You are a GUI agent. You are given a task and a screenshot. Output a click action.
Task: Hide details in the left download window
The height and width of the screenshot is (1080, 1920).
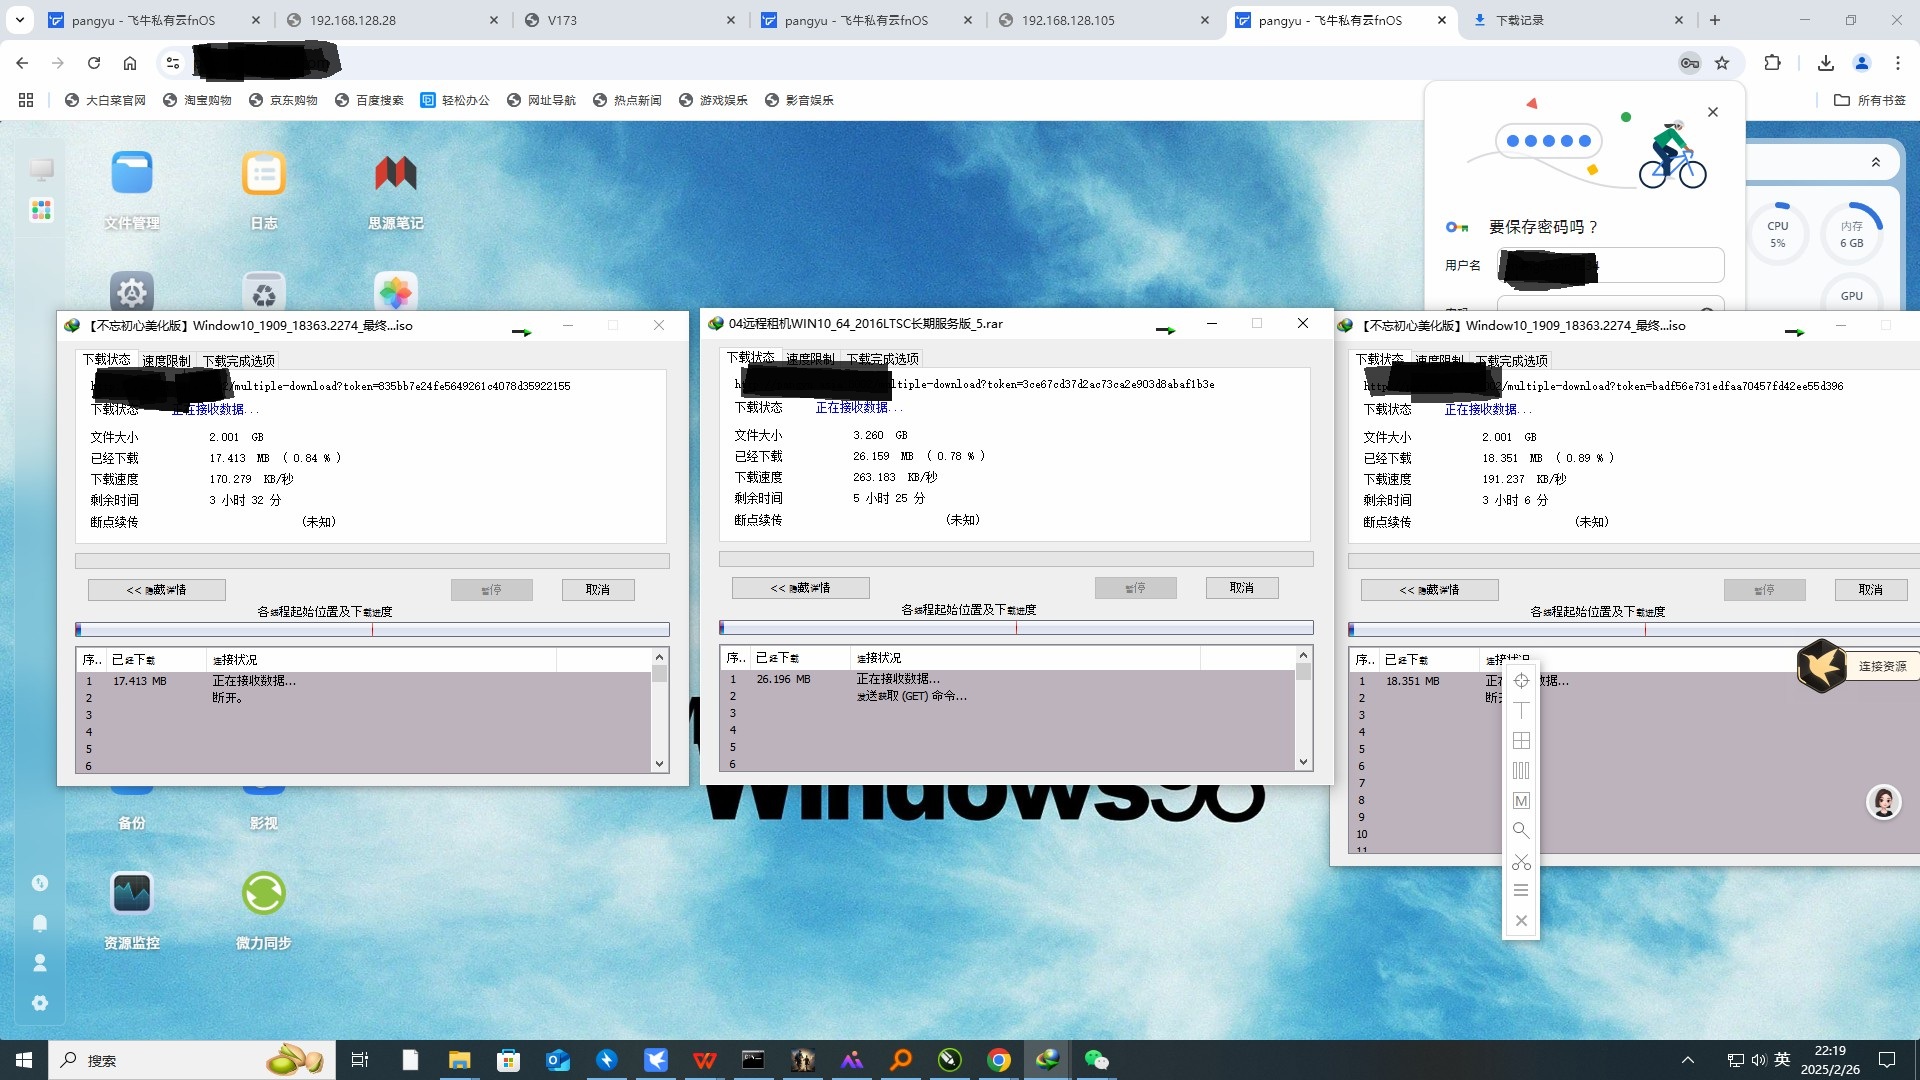pos(157,590)
